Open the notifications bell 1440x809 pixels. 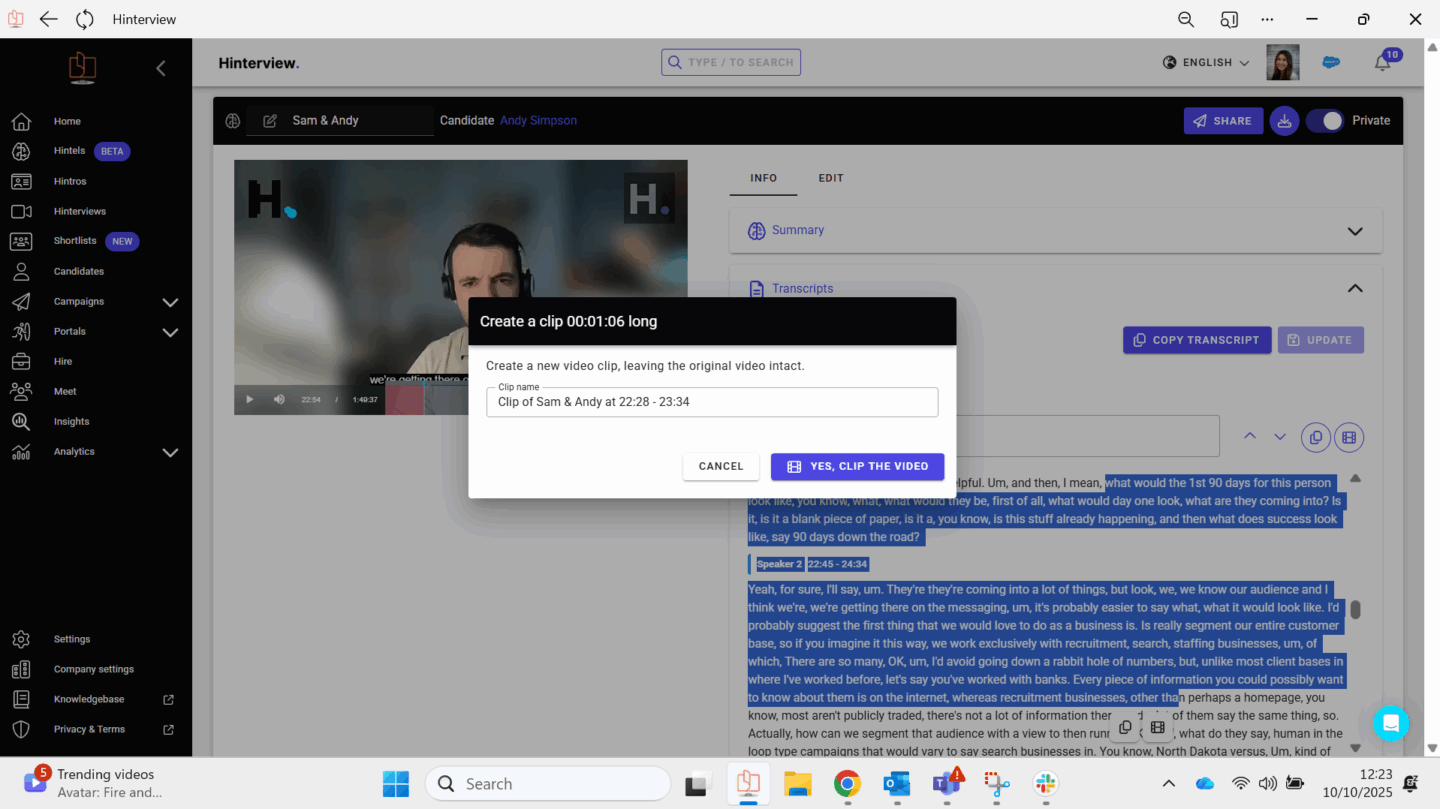1382,63
